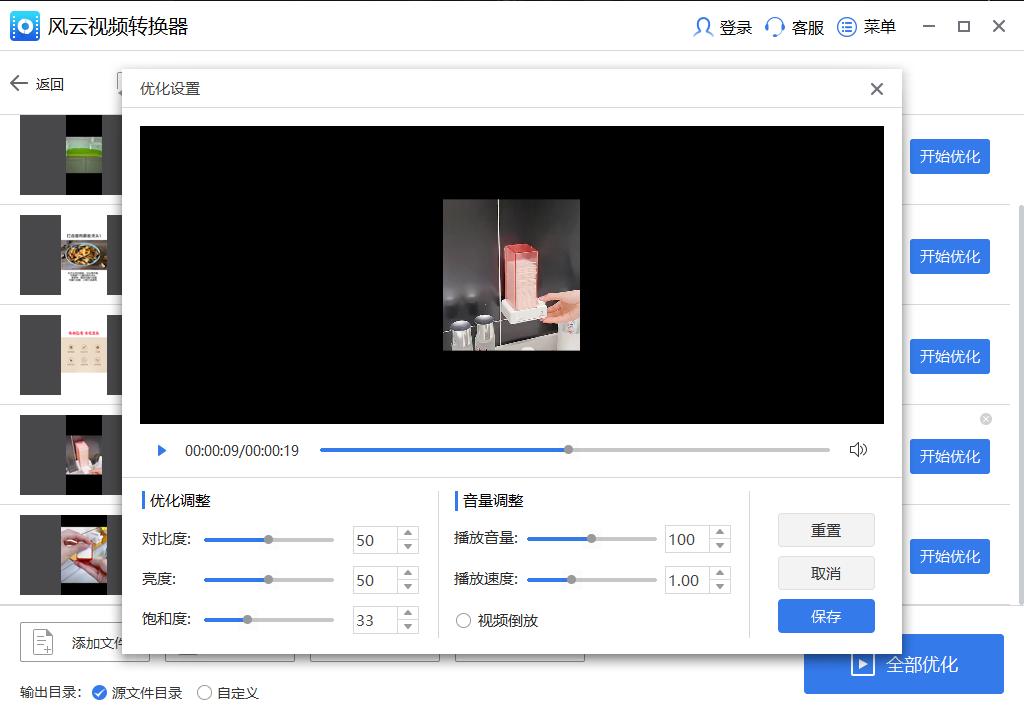The image size is (1024, 721).
Task: Open the 菜单 menu
Action: click(867, 27)
